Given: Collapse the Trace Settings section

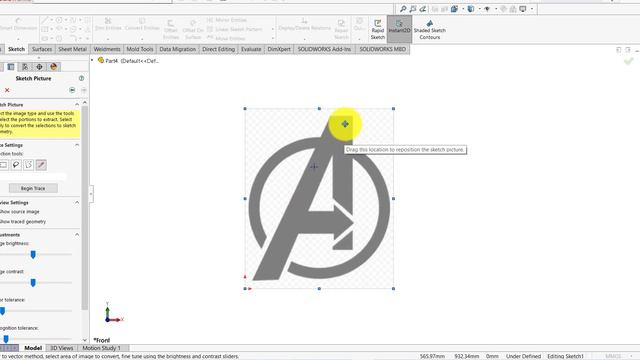Looking at the screenshot, I should coord(77,145).
